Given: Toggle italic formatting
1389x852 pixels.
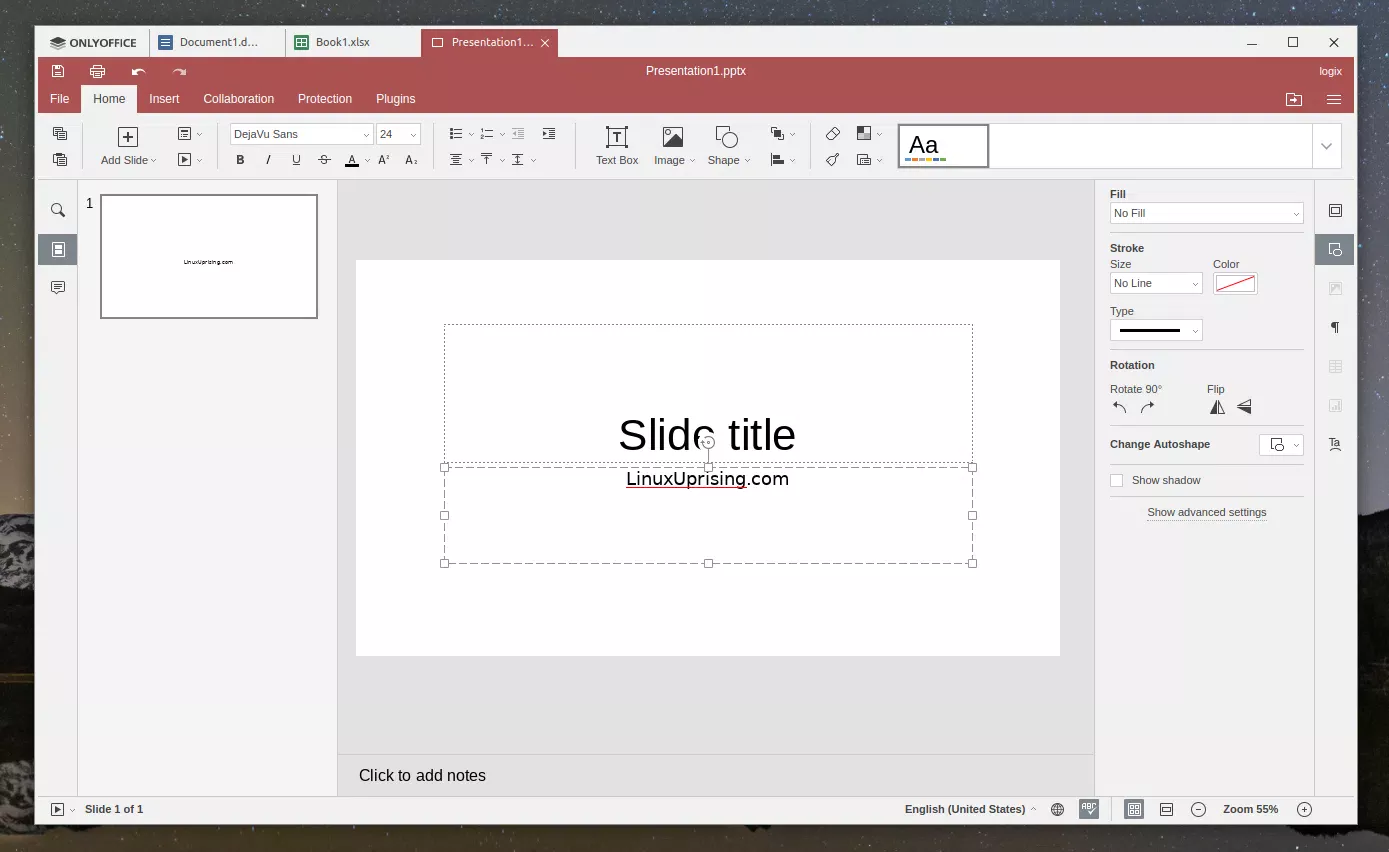Looking at the screenshot, I should click(x=268, y=160).
